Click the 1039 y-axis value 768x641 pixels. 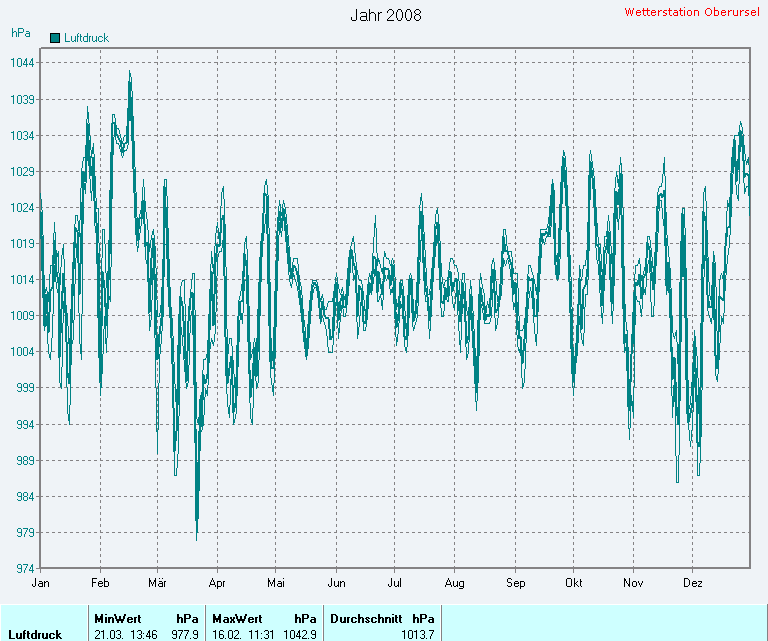coord(23,99)
